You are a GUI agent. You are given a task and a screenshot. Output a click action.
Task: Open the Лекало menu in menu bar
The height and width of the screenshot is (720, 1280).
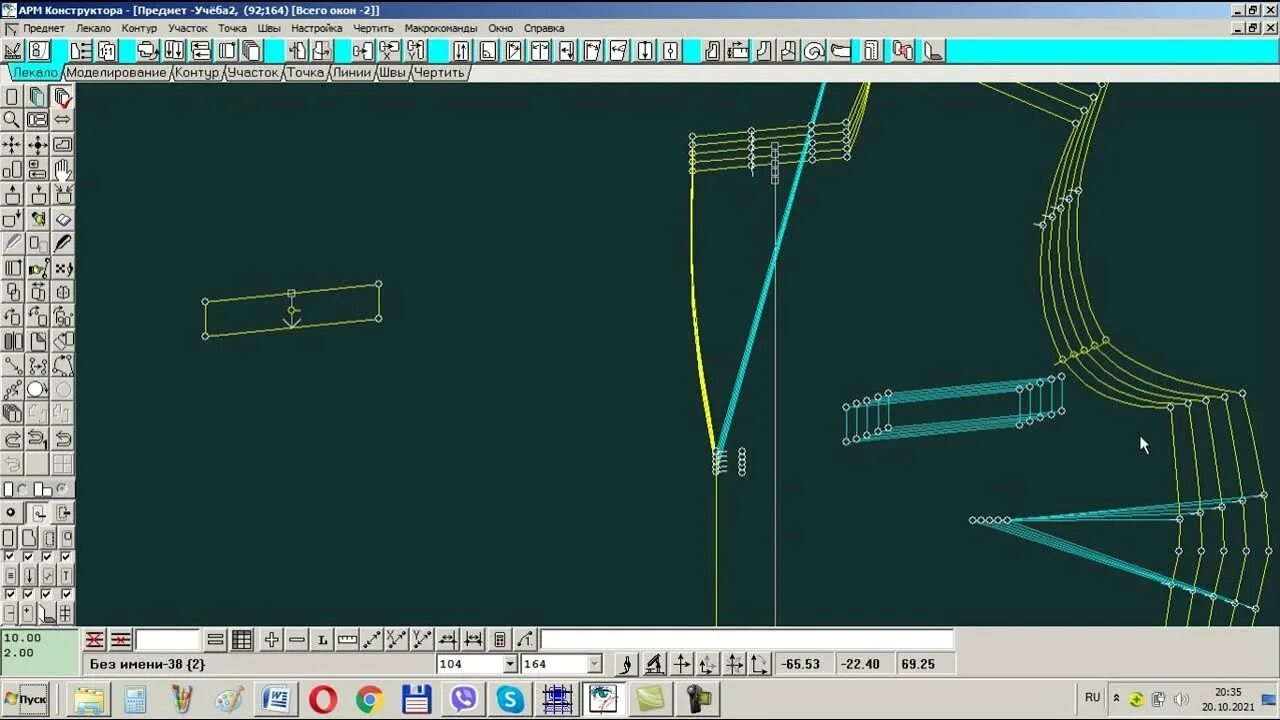[93, 28]
